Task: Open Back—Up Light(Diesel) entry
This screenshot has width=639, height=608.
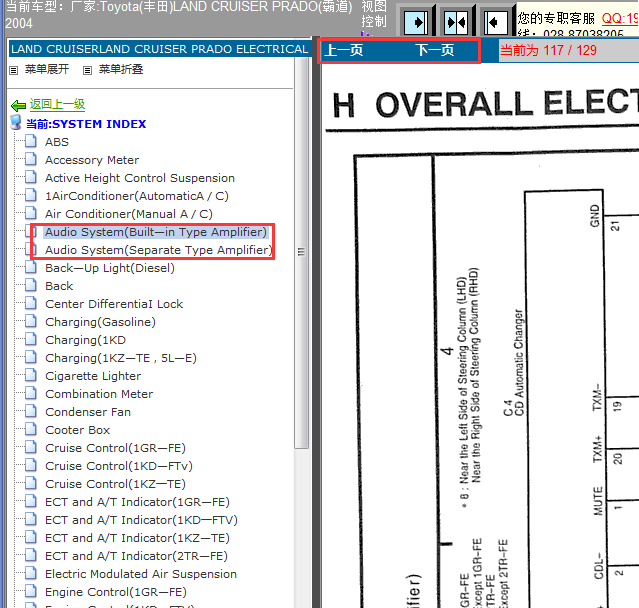Action: [x=110, y=268]
